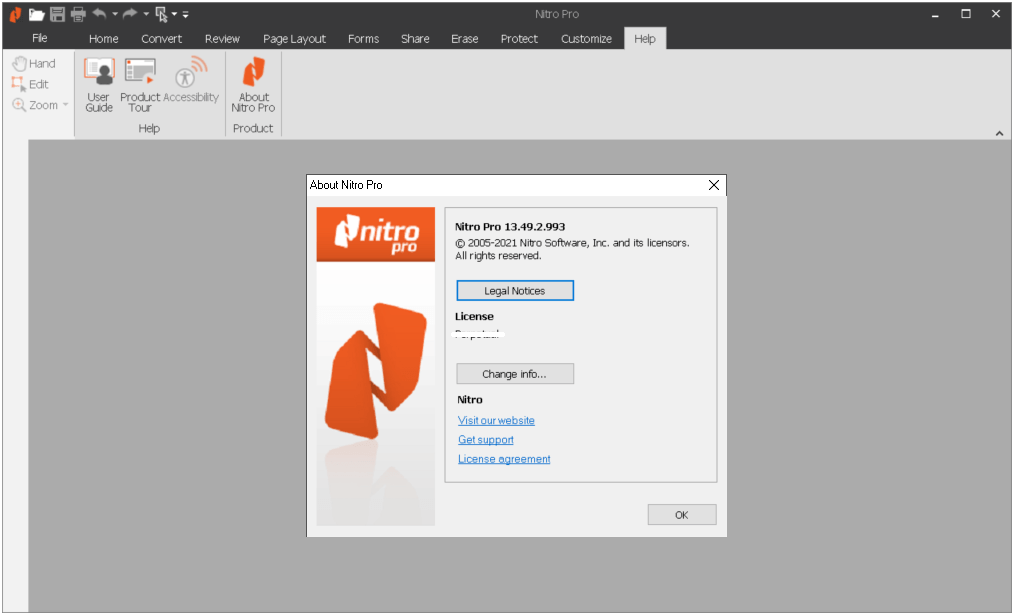Image resolution: width=1013 pixels, height=615 pixels.
Task: Undo the last action
Action: coord(99,14)
